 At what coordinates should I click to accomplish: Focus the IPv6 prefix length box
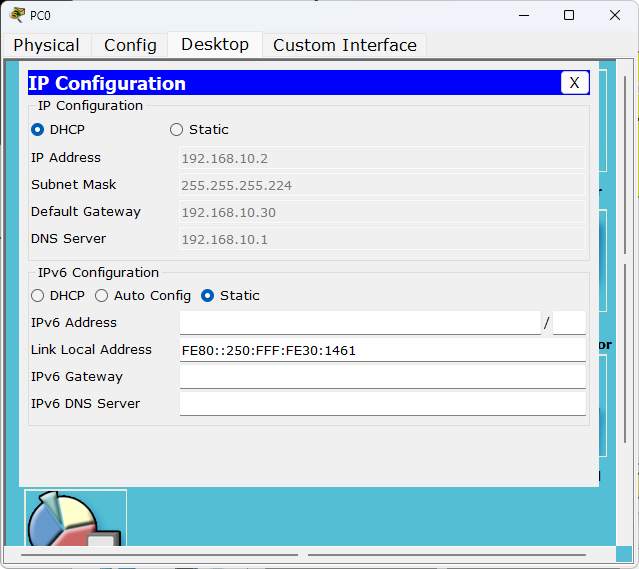(x=569, y=323)
